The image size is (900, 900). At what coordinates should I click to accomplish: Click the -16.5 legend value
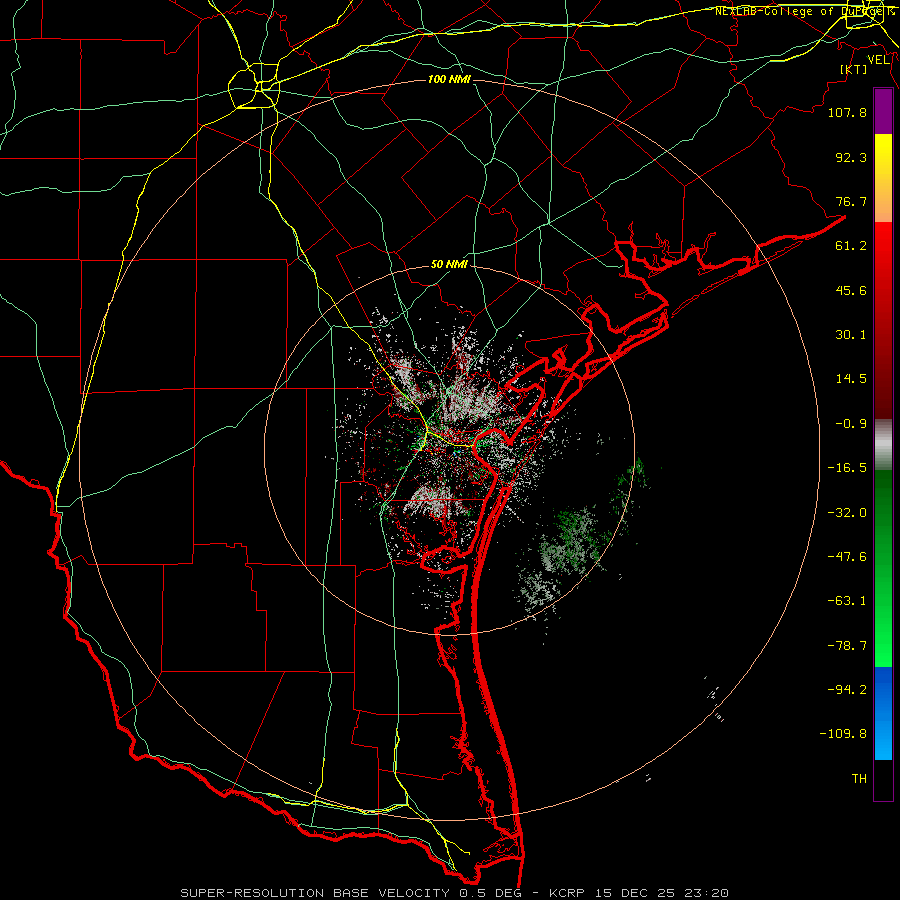point(847,468)
